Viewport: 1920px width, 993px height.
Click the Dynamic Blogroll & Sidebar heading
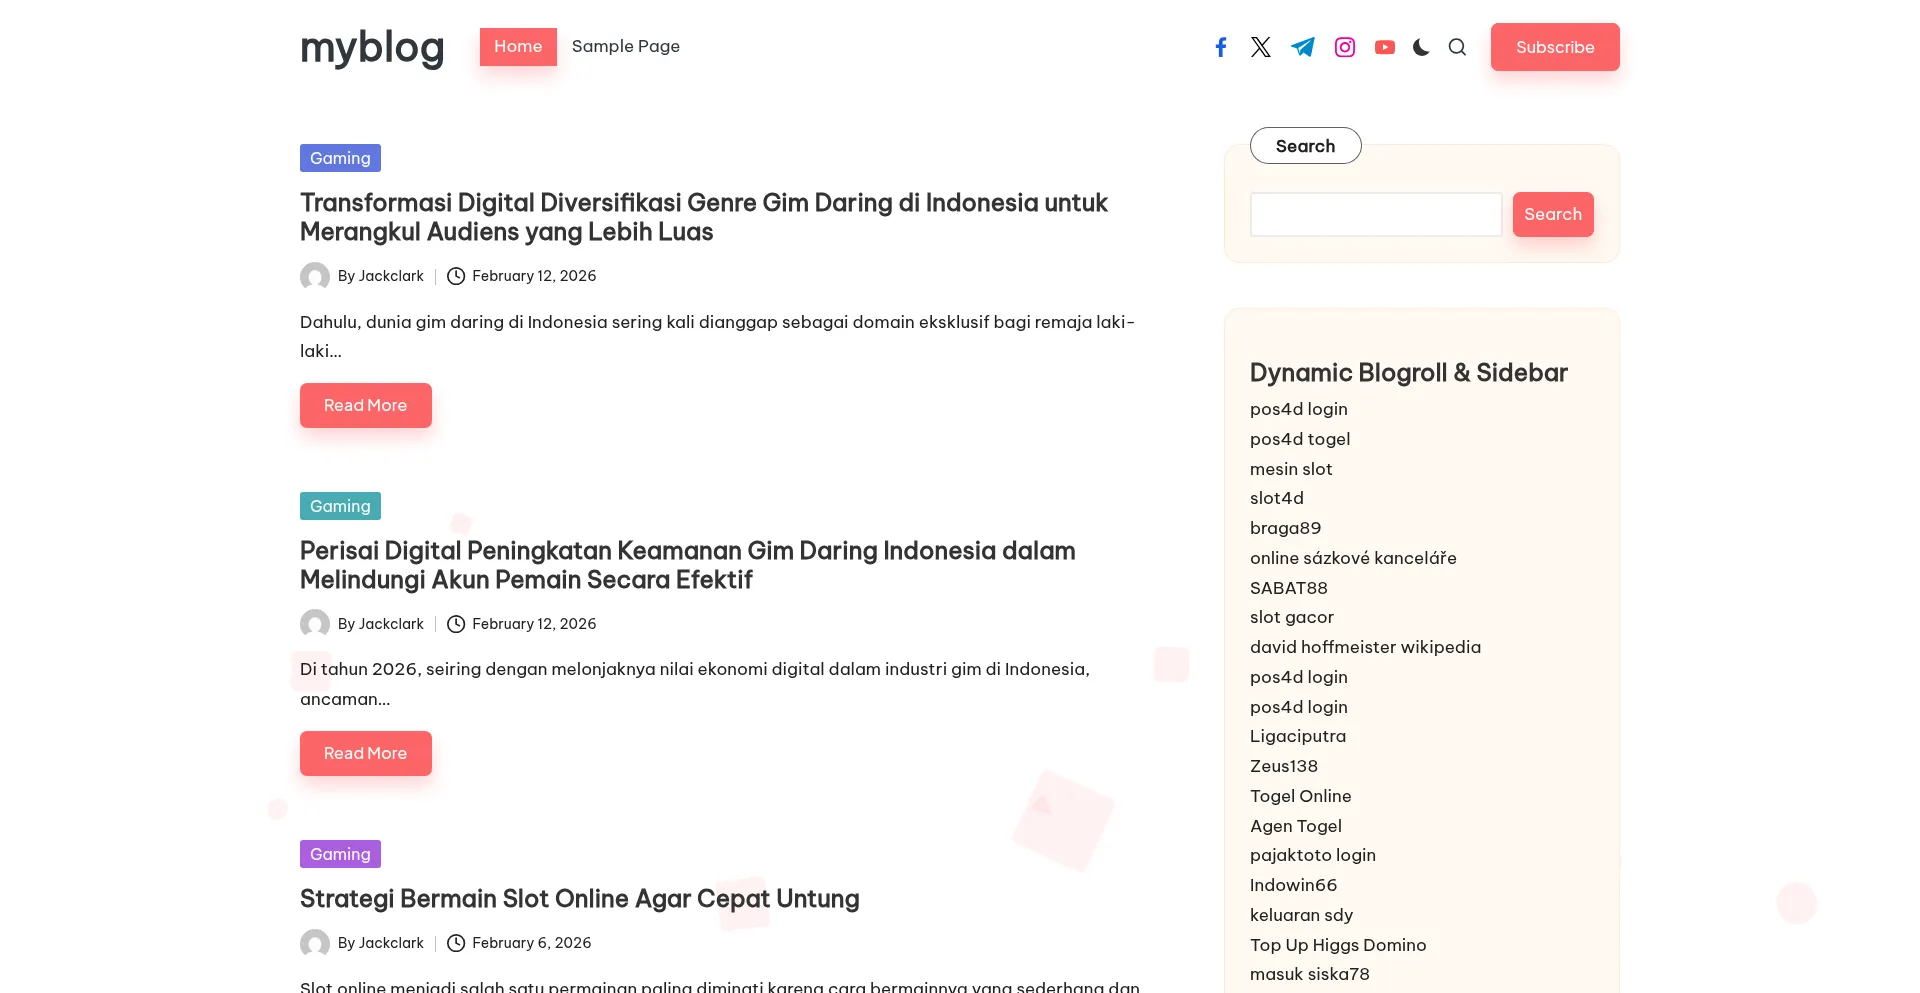(x=1409, y=373)
